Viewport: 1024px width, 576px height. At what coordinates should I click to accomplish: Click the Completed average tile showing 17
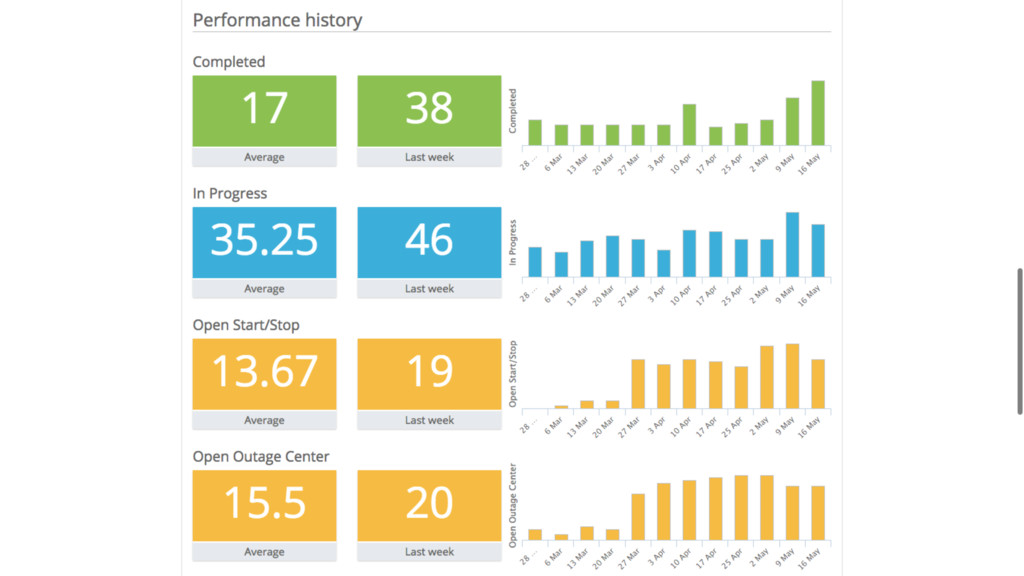tap(264, 111)
